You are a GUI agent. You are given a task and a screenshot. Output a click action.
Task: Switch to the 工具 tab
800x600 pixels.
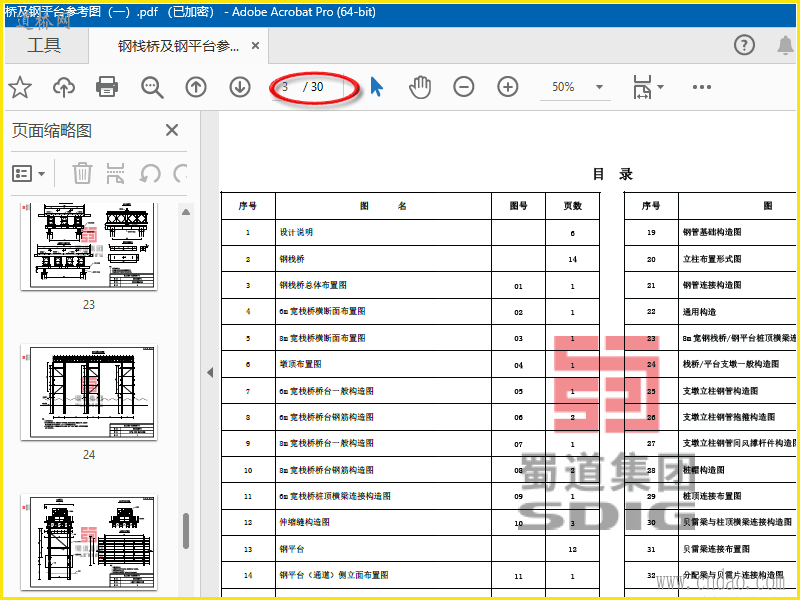point(44,45)
